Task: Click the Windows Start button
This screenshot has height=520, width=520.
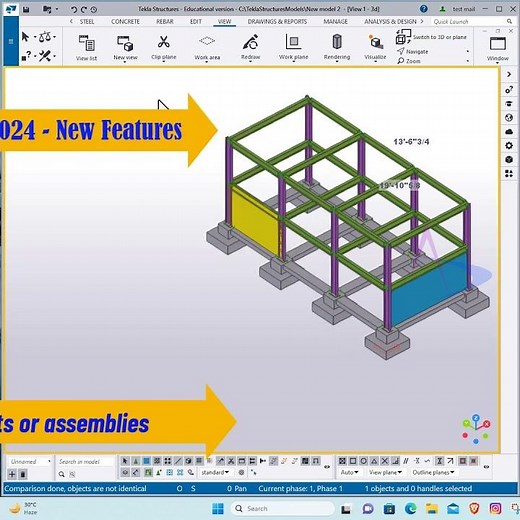Action: 218,509
